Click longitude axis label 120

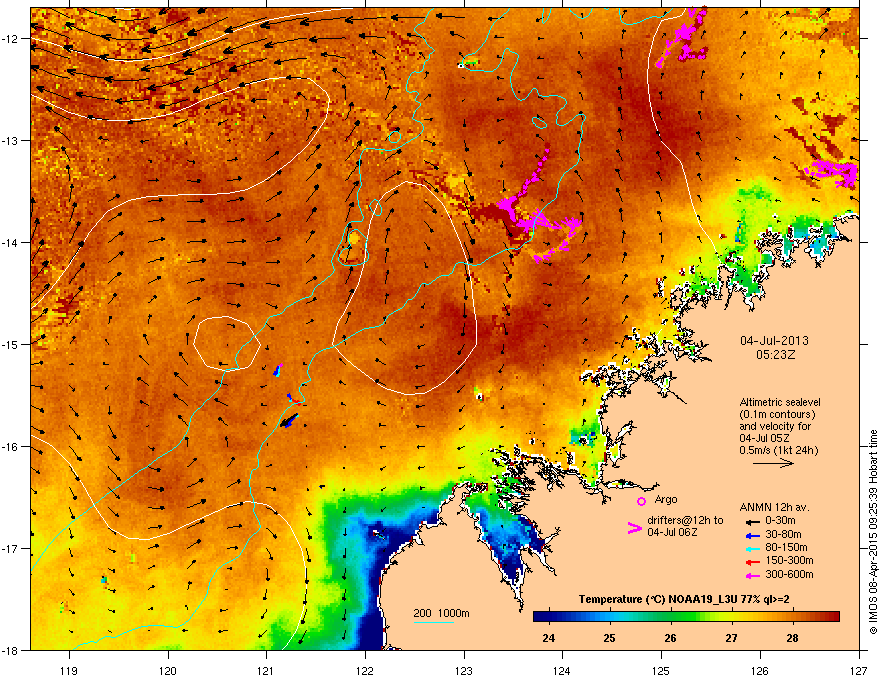pos(168,670)
